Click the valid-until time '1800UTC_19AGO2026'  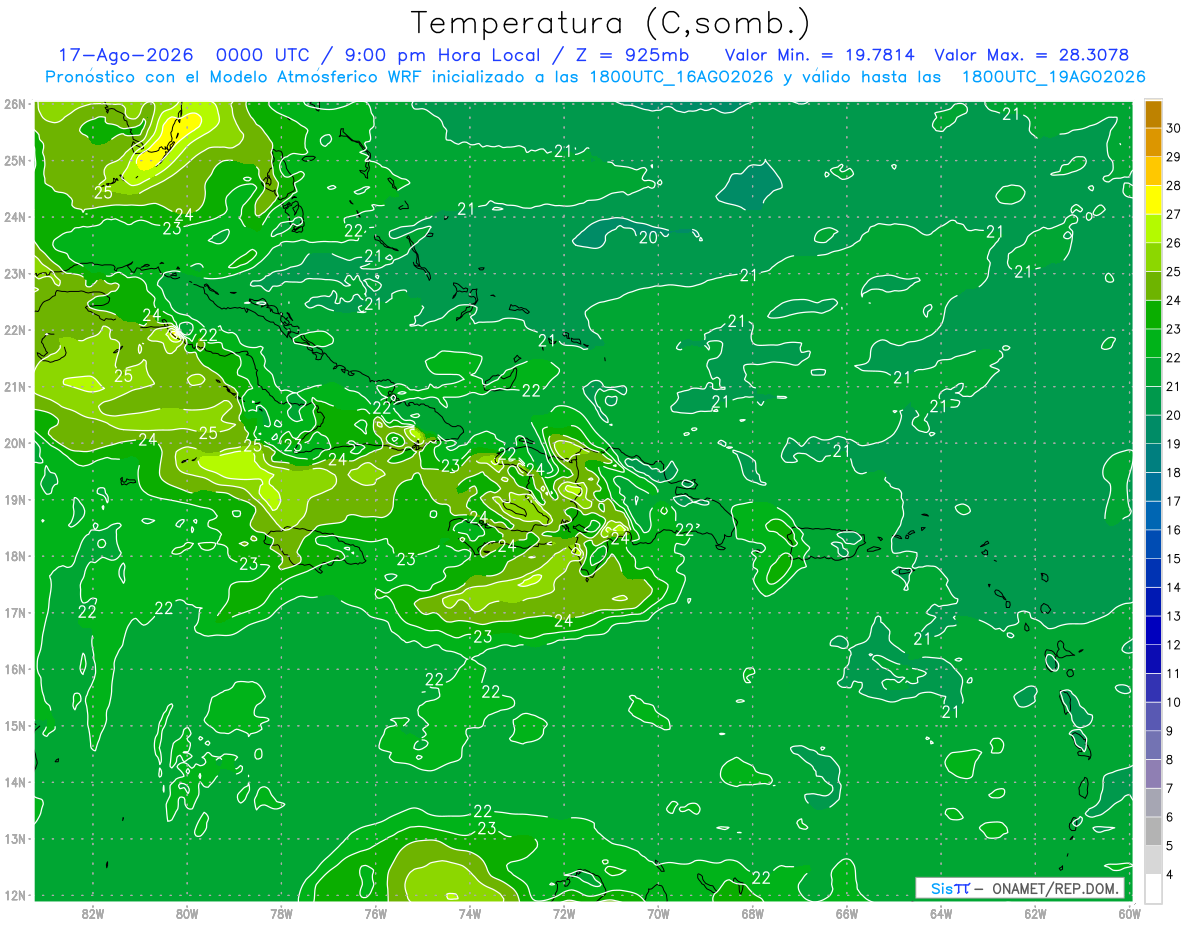1053,77
